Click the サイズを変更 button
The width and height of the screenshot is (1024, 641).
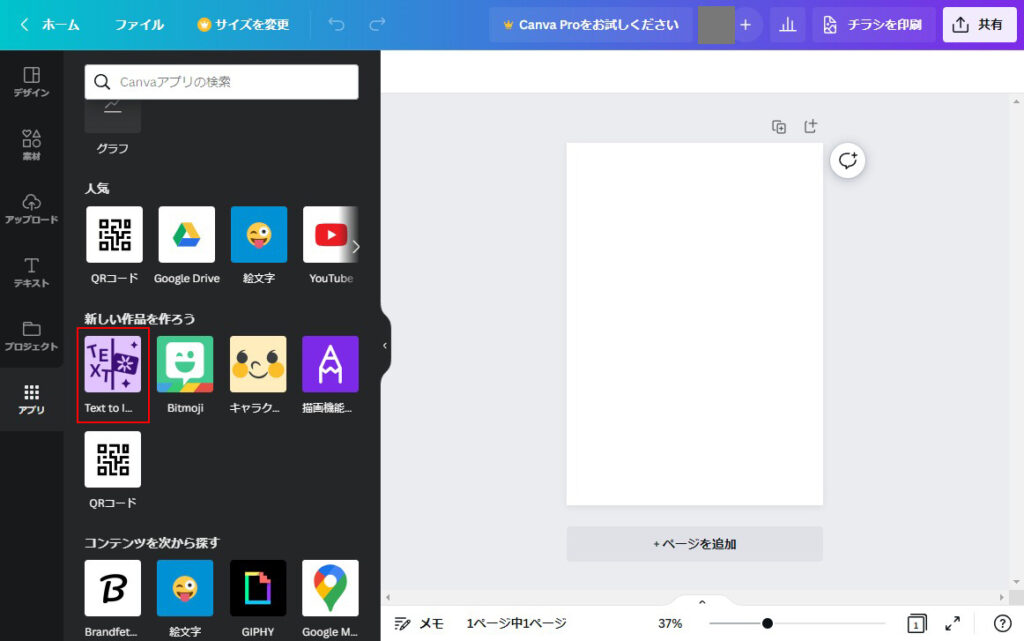243,25
